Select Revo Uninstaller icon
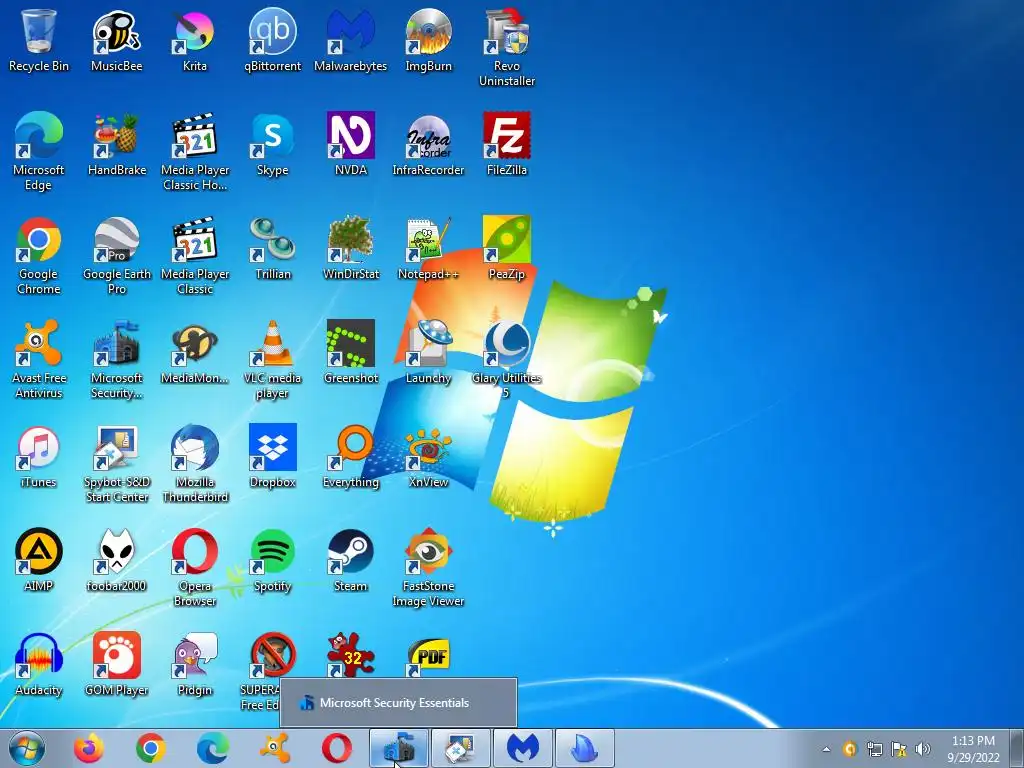The width and height of the screenshot is (1024, 768). click(x=507, y=48)
